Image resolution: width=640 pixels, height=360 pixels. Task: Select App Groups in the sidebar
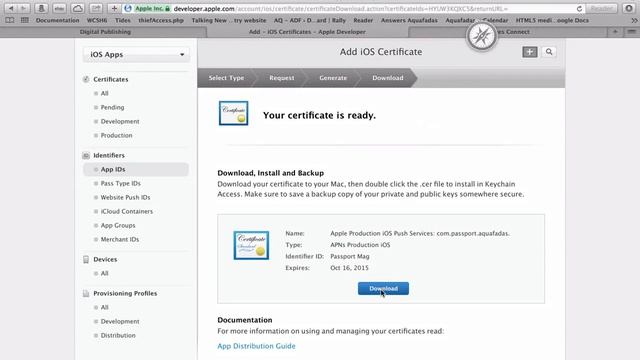pos(118,225)
